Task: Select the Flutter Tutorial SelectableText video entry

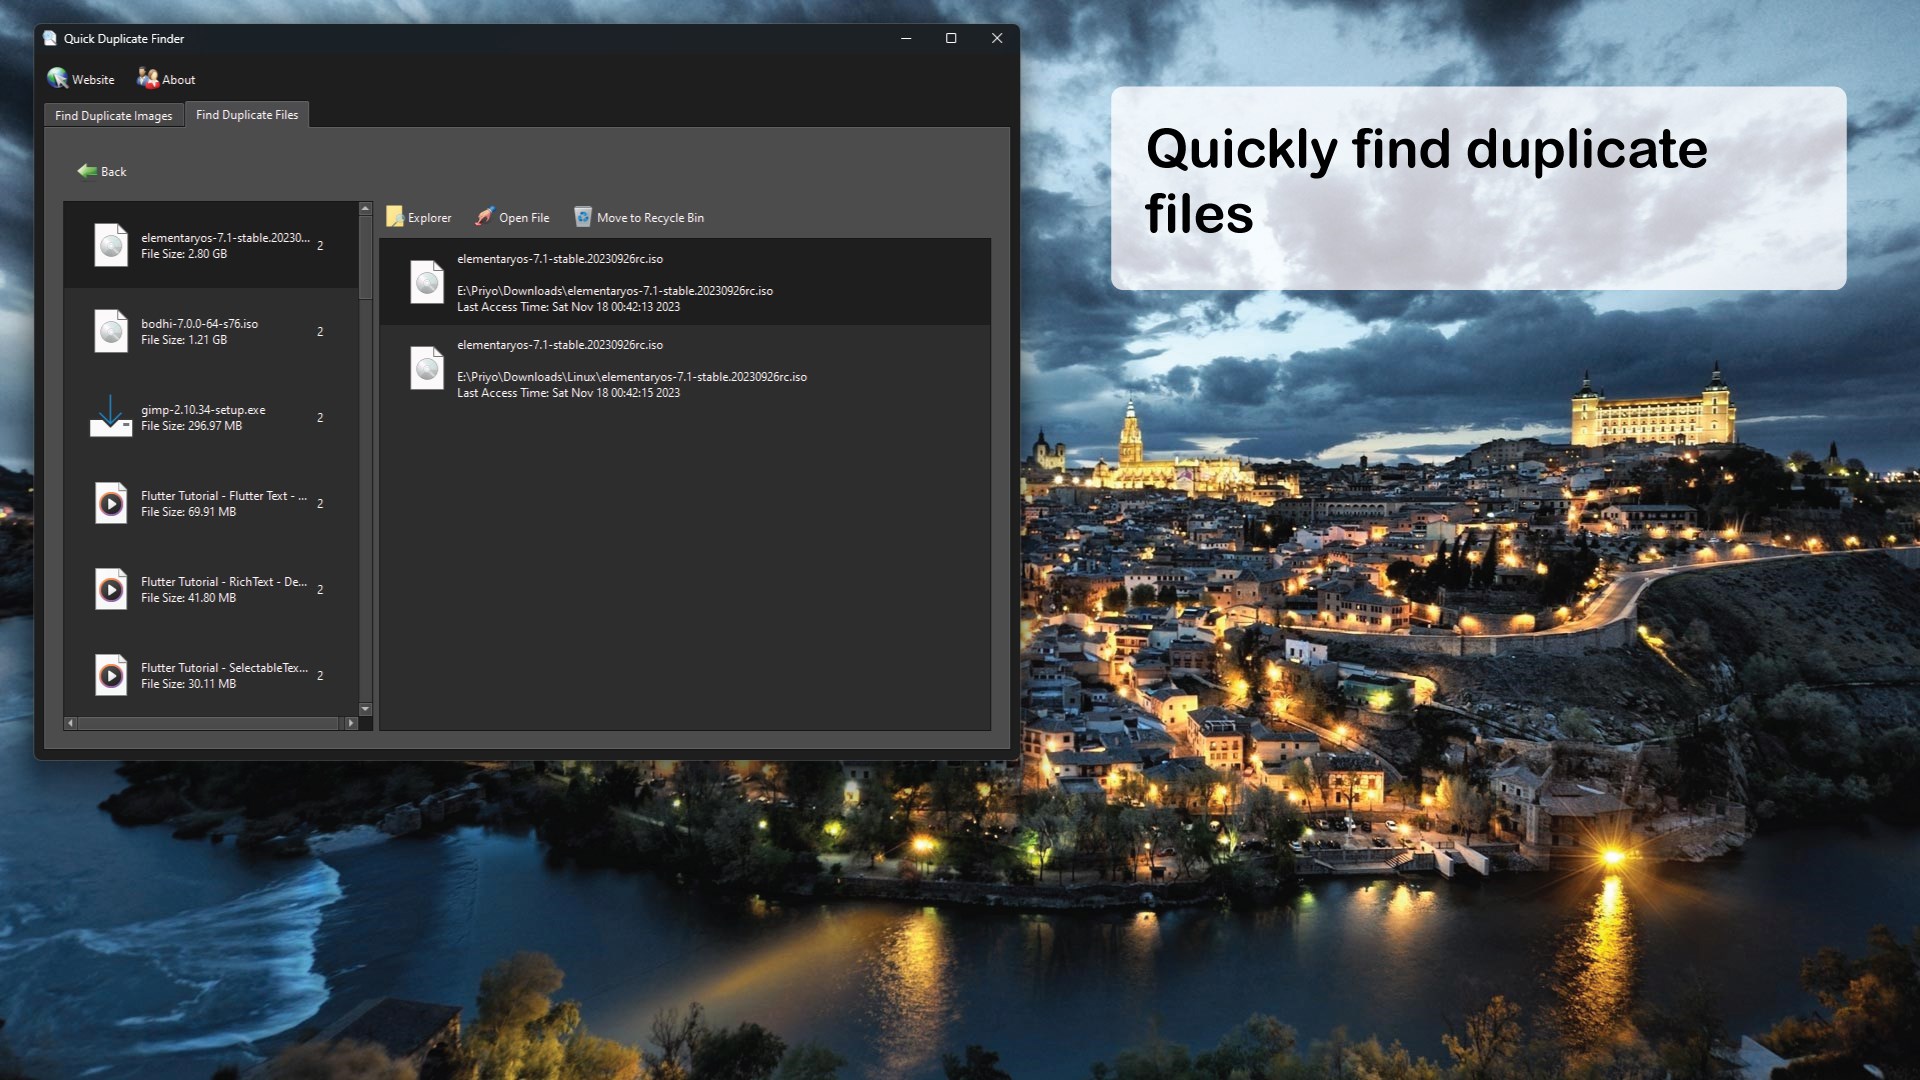Action: (210, 675)
